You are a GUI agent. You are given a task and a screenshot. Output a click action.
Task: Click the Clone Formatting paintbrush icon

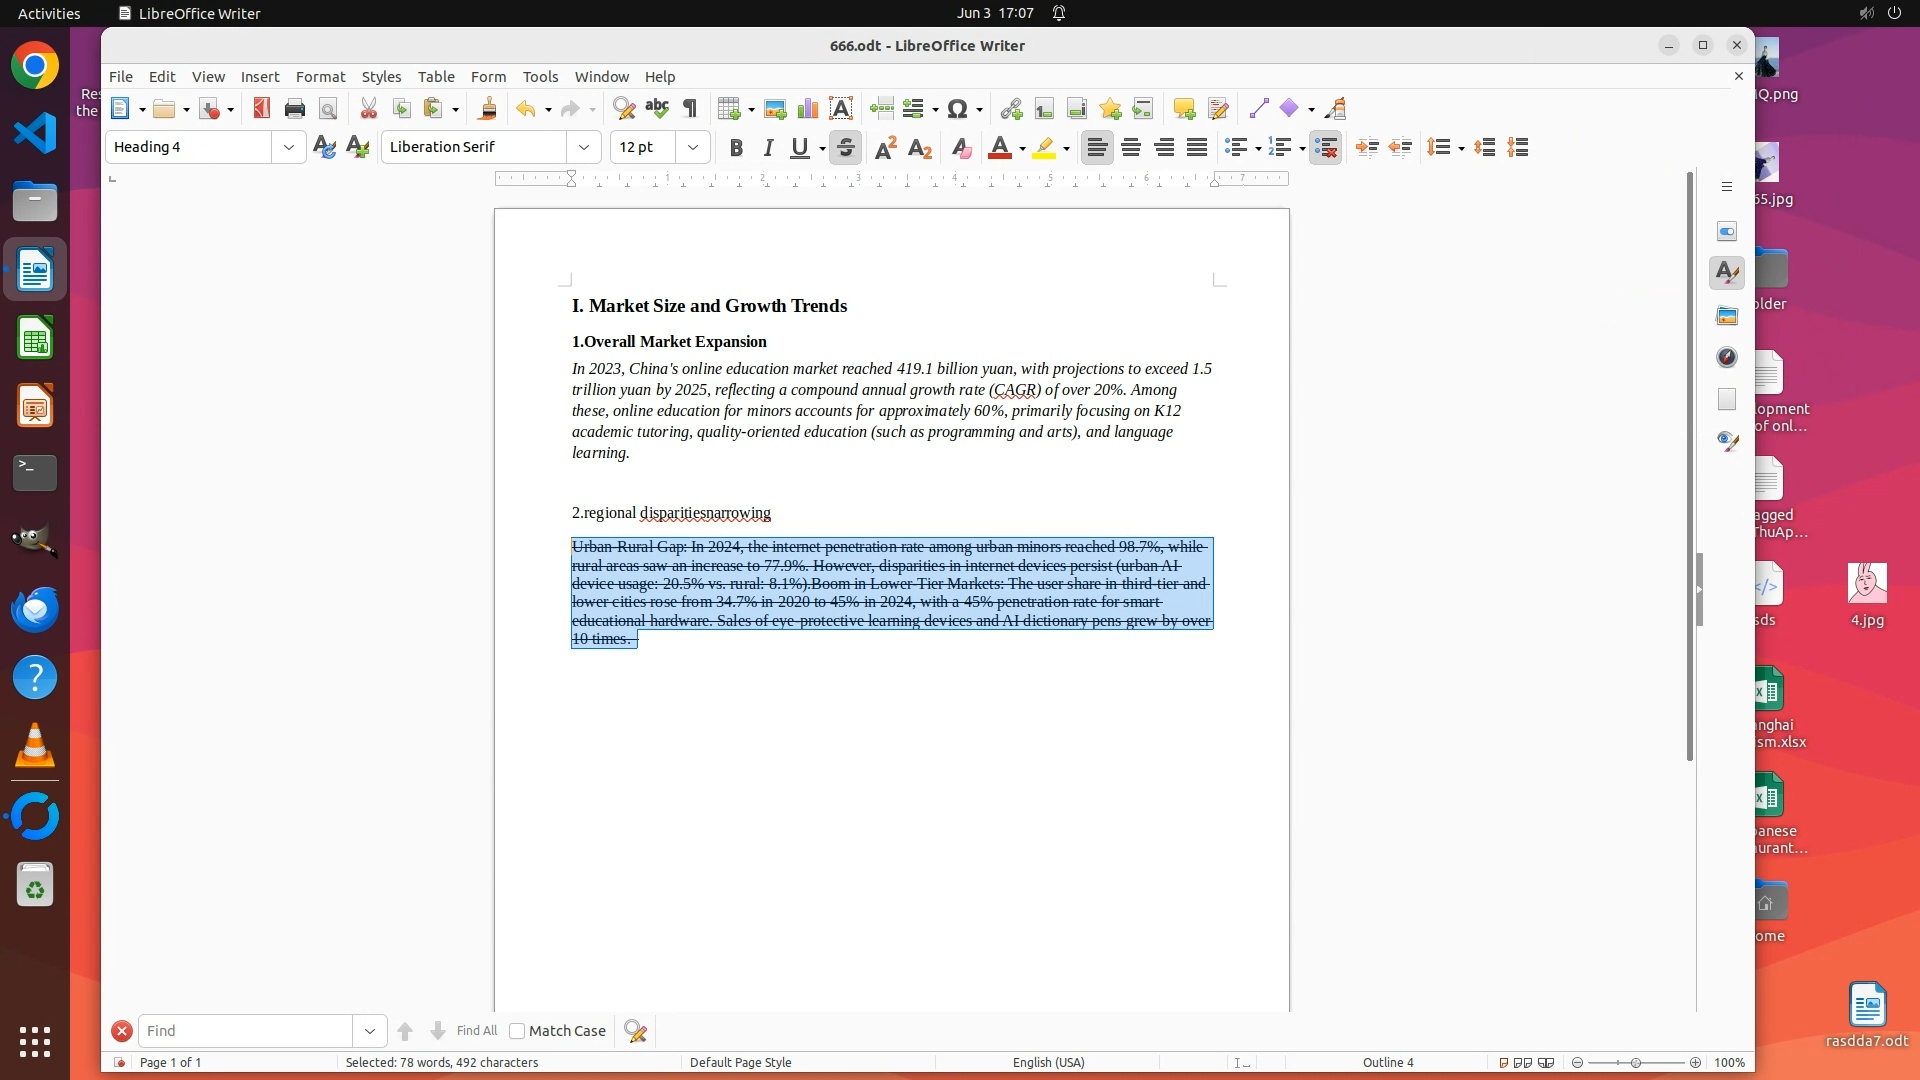tap(488, 109)
